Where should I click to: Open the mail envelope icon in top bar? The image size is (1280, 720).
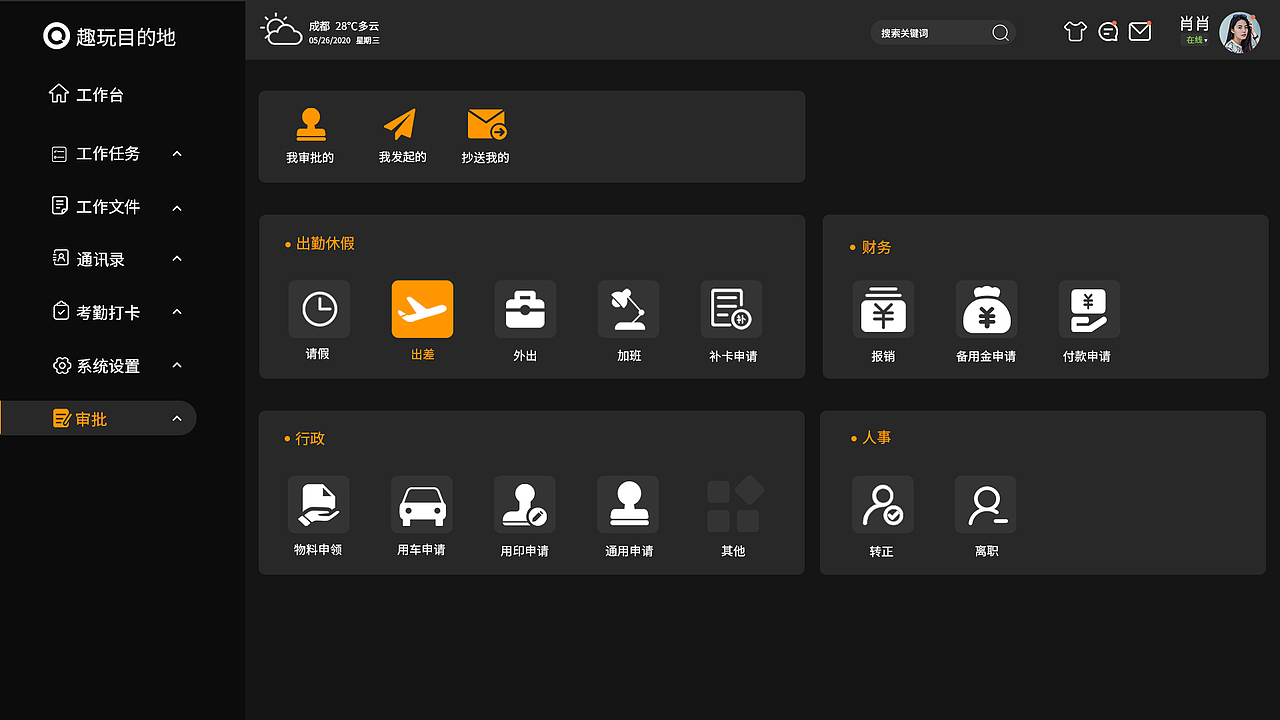click(x=1140, y=31)
